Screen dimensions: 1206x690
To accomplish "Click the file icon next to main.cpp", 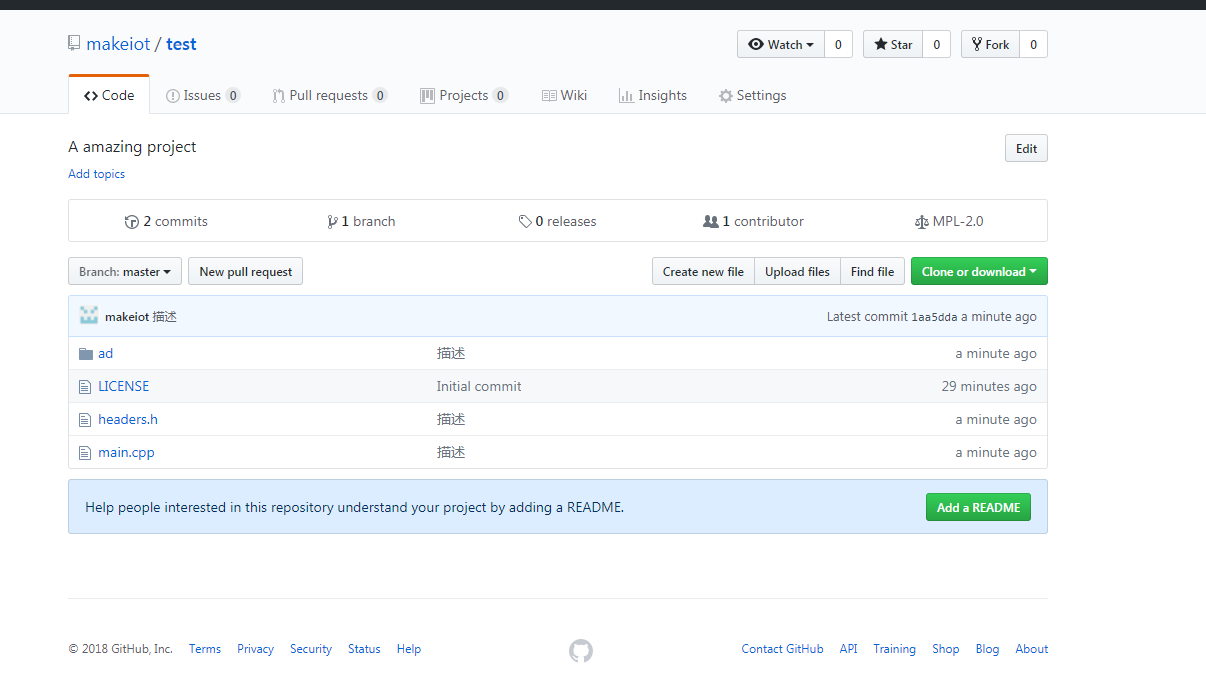I will coord(85,452).
